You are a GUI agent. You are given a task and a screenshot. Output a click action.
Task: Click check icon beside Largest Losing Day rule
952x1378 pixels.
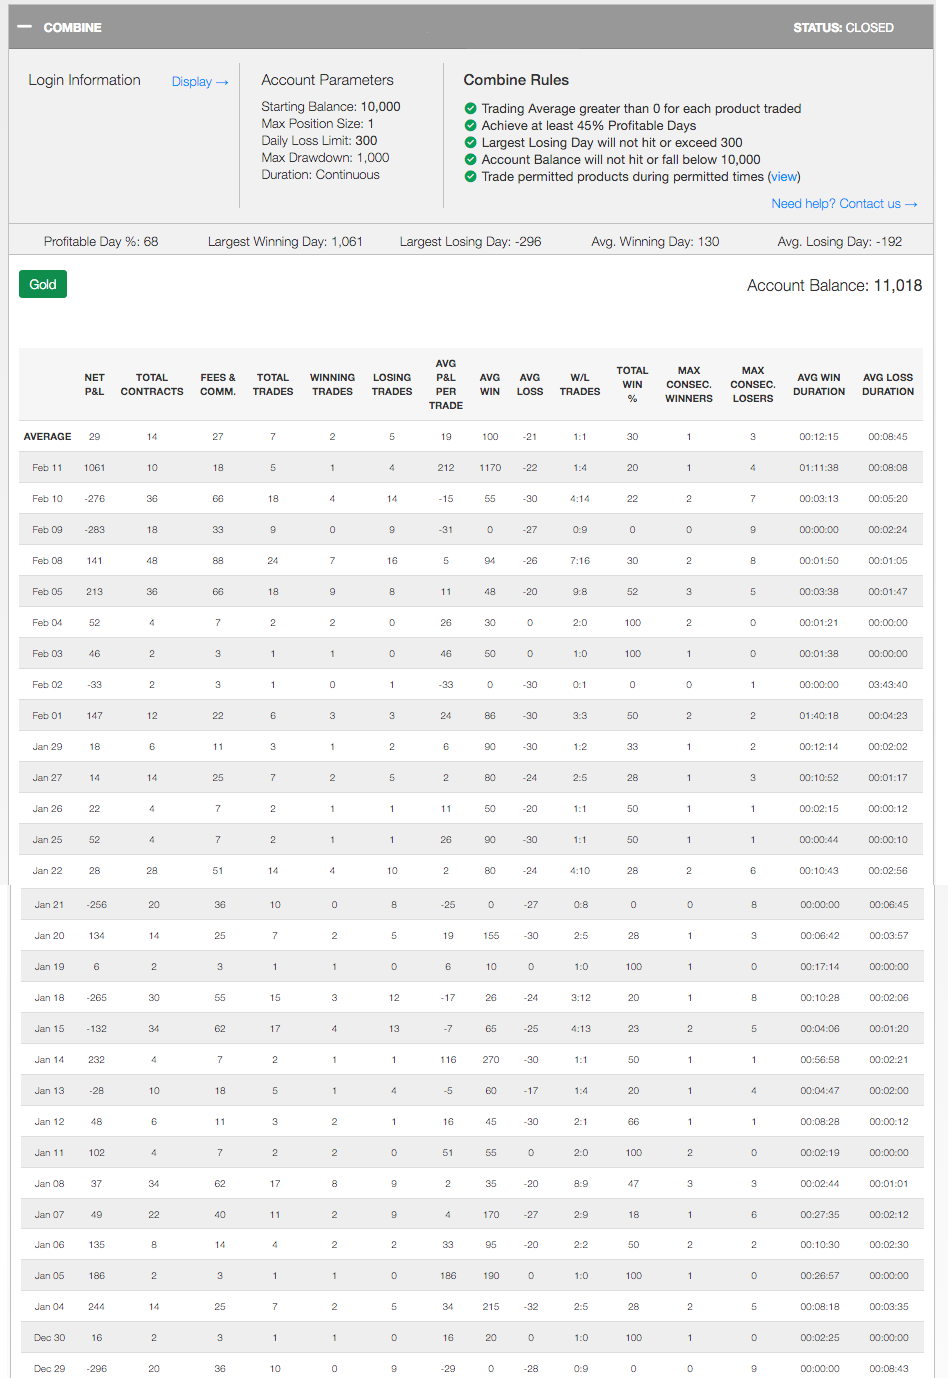coord(470,143)
